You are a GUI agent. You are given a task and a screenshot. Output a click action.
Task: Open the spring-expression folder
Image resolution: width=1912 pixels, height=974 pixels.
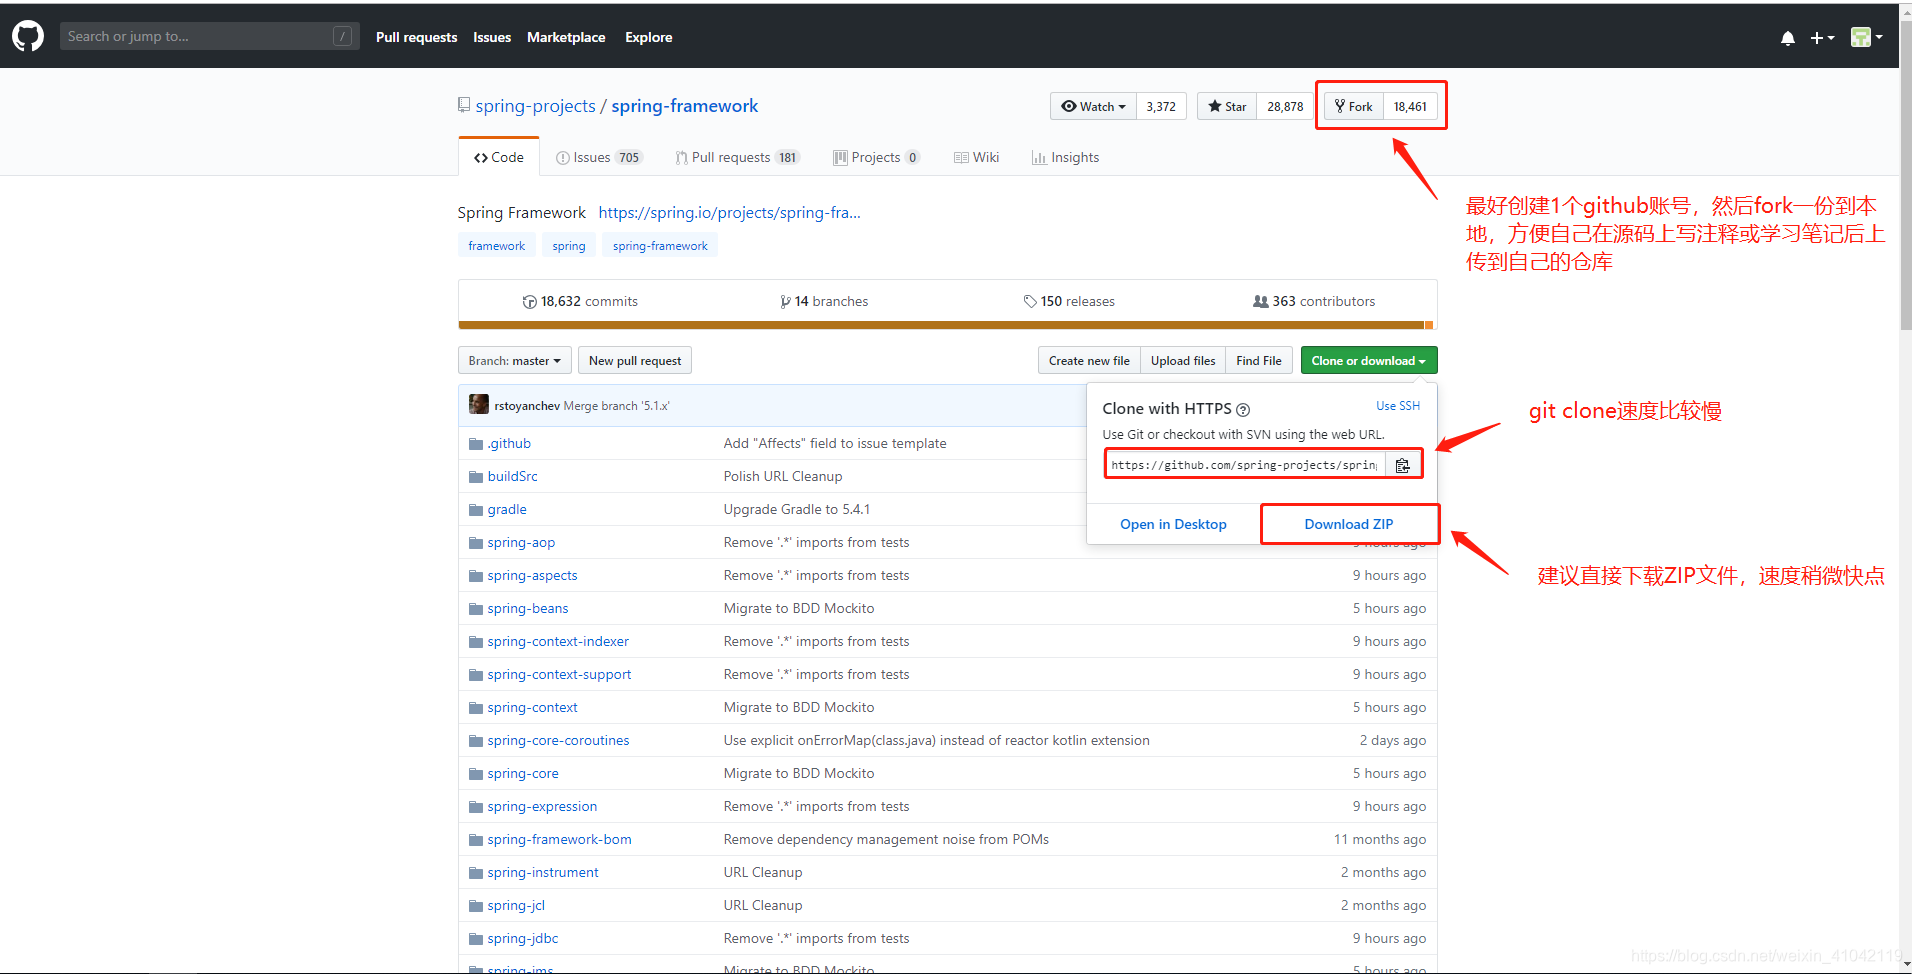pos(542,806)
